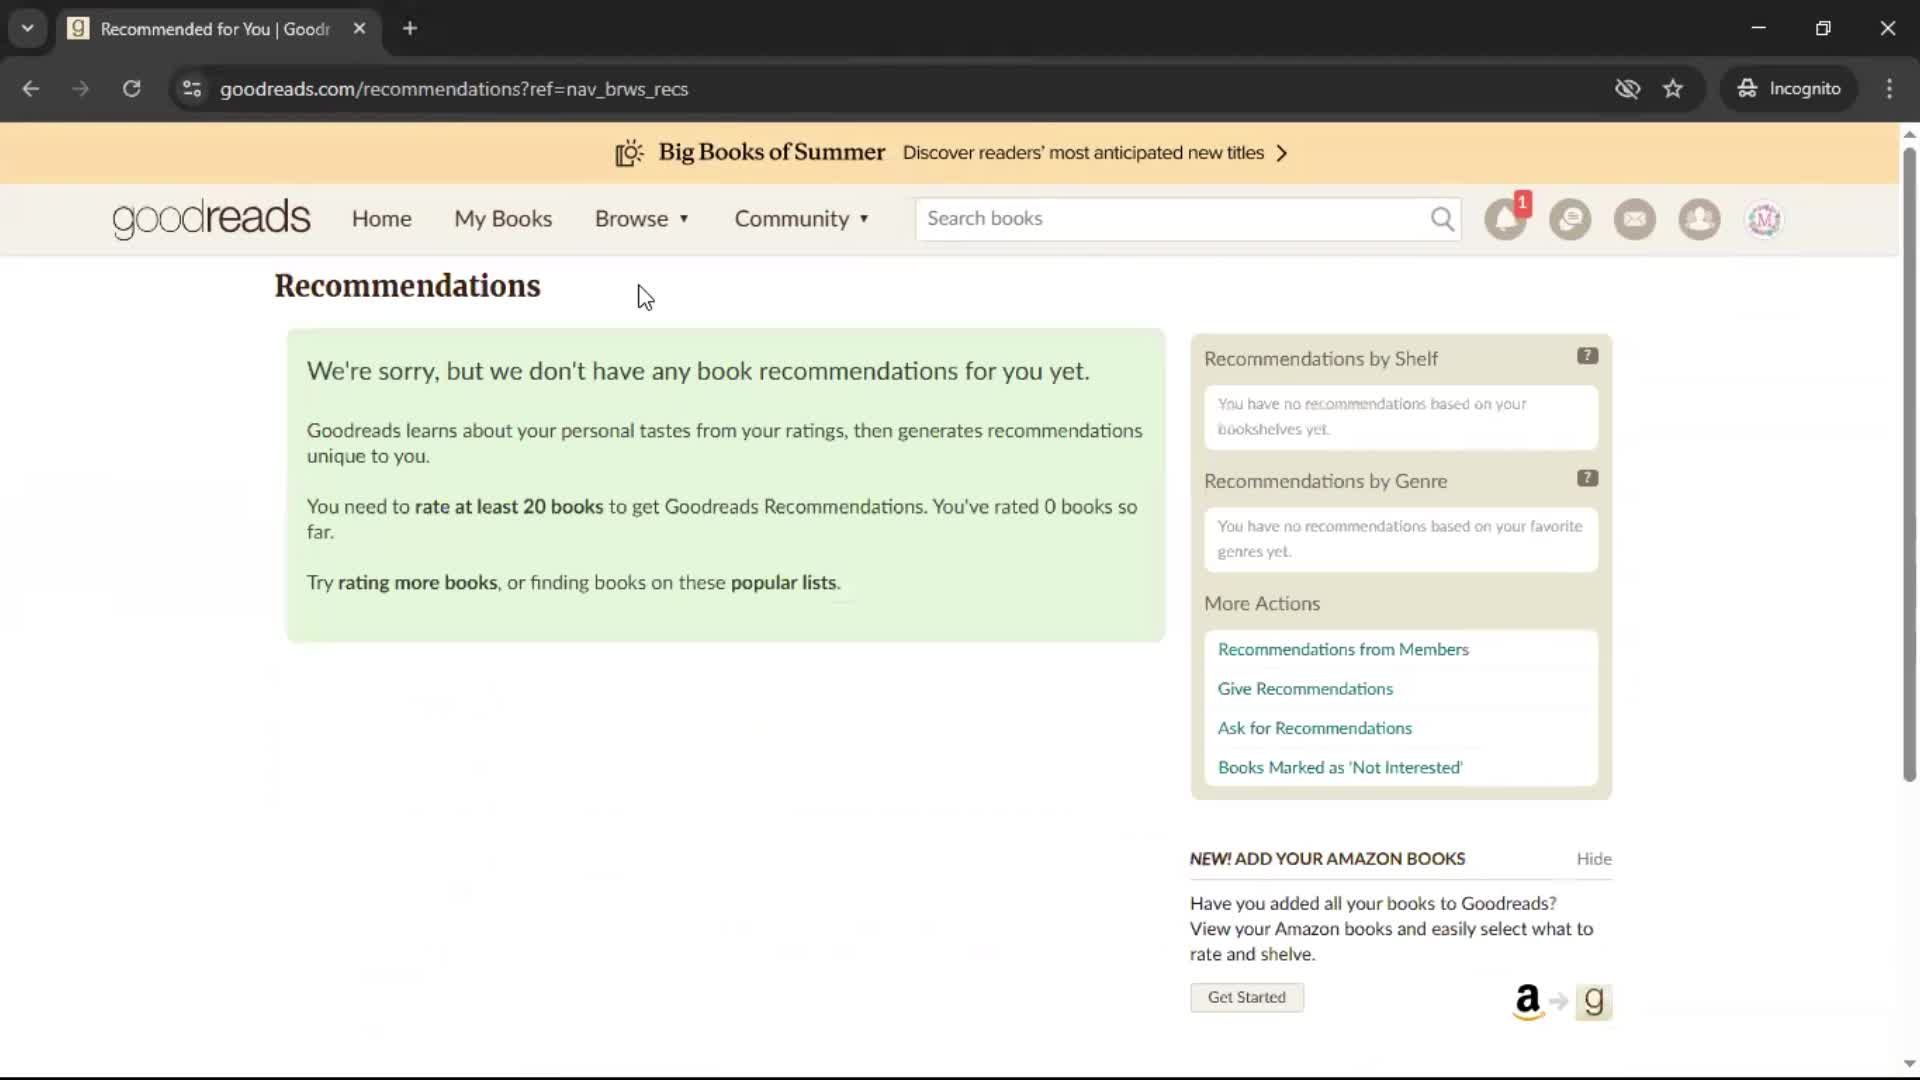
Task: Open Recommendations from Members
Action: [1343, 650]
